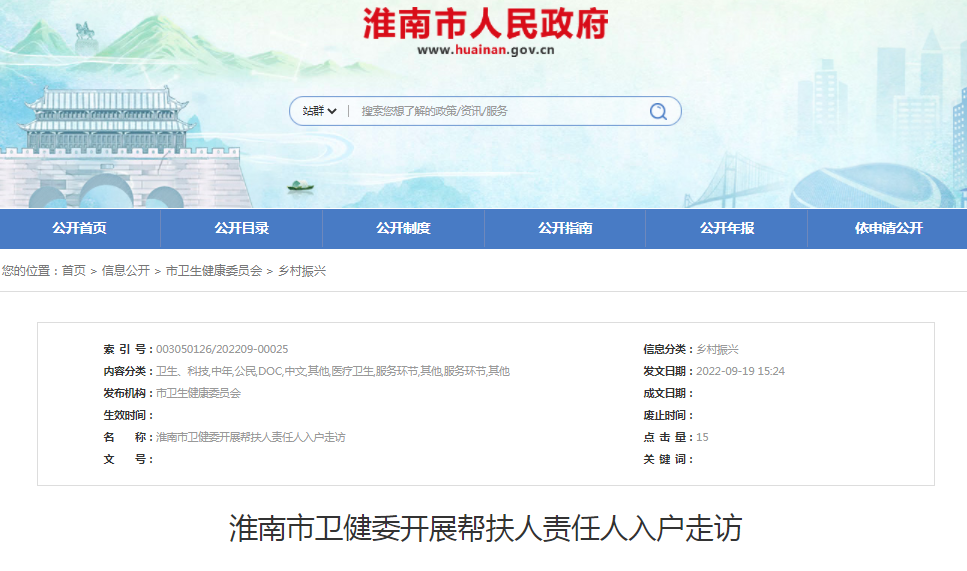Go to 首页 in breadcrumb
This screenshot has height=571, width=967.
pos(74,271)
